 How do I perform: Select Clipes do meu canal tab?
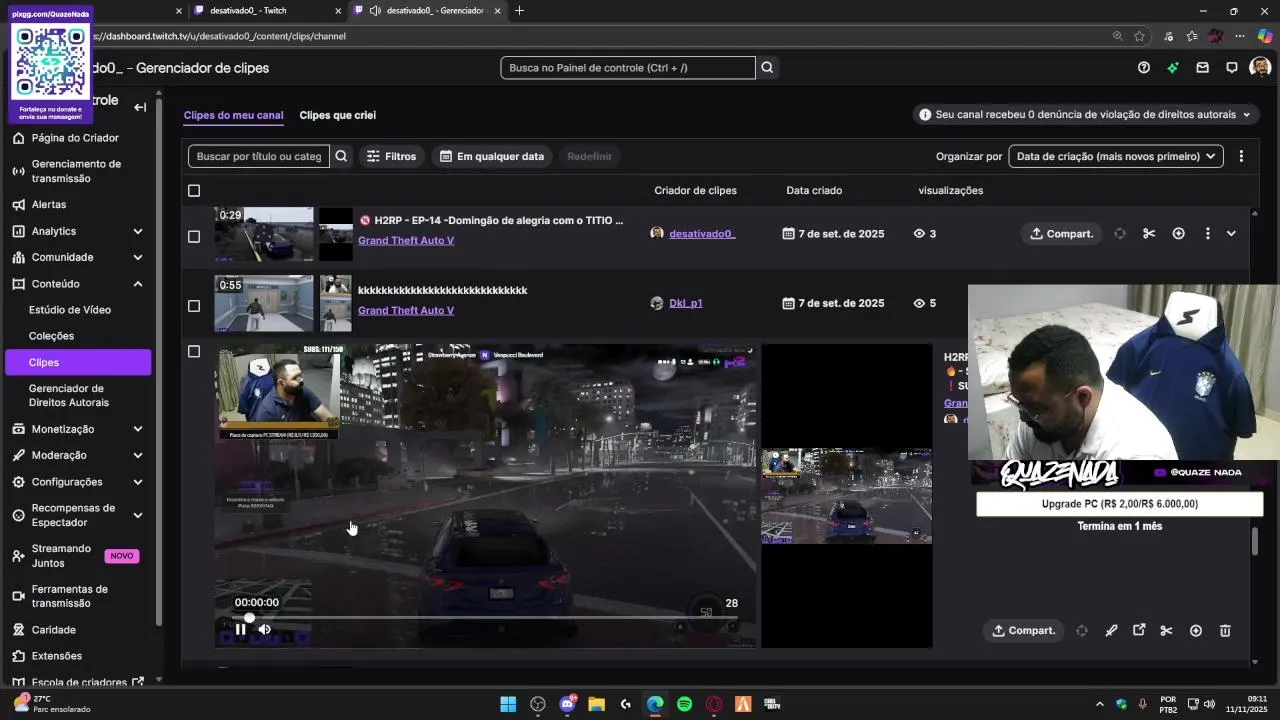[233, 115]
